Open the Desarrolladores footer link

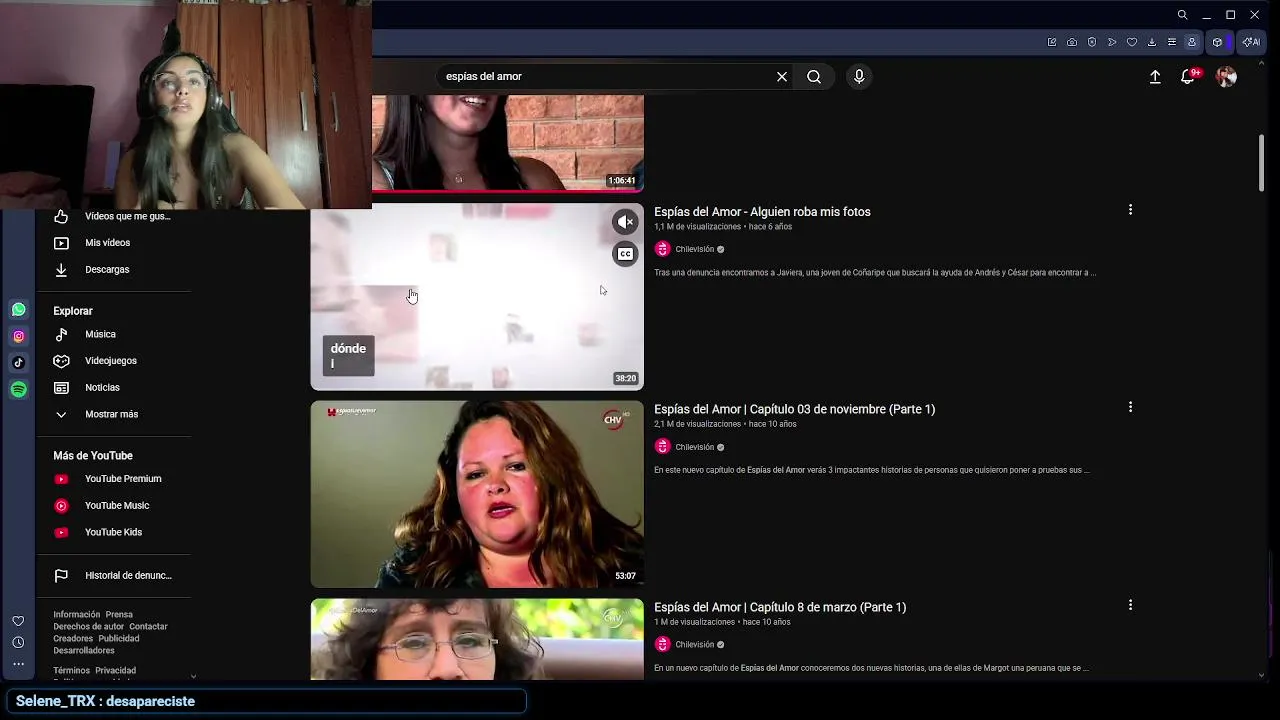click(84, 651)
